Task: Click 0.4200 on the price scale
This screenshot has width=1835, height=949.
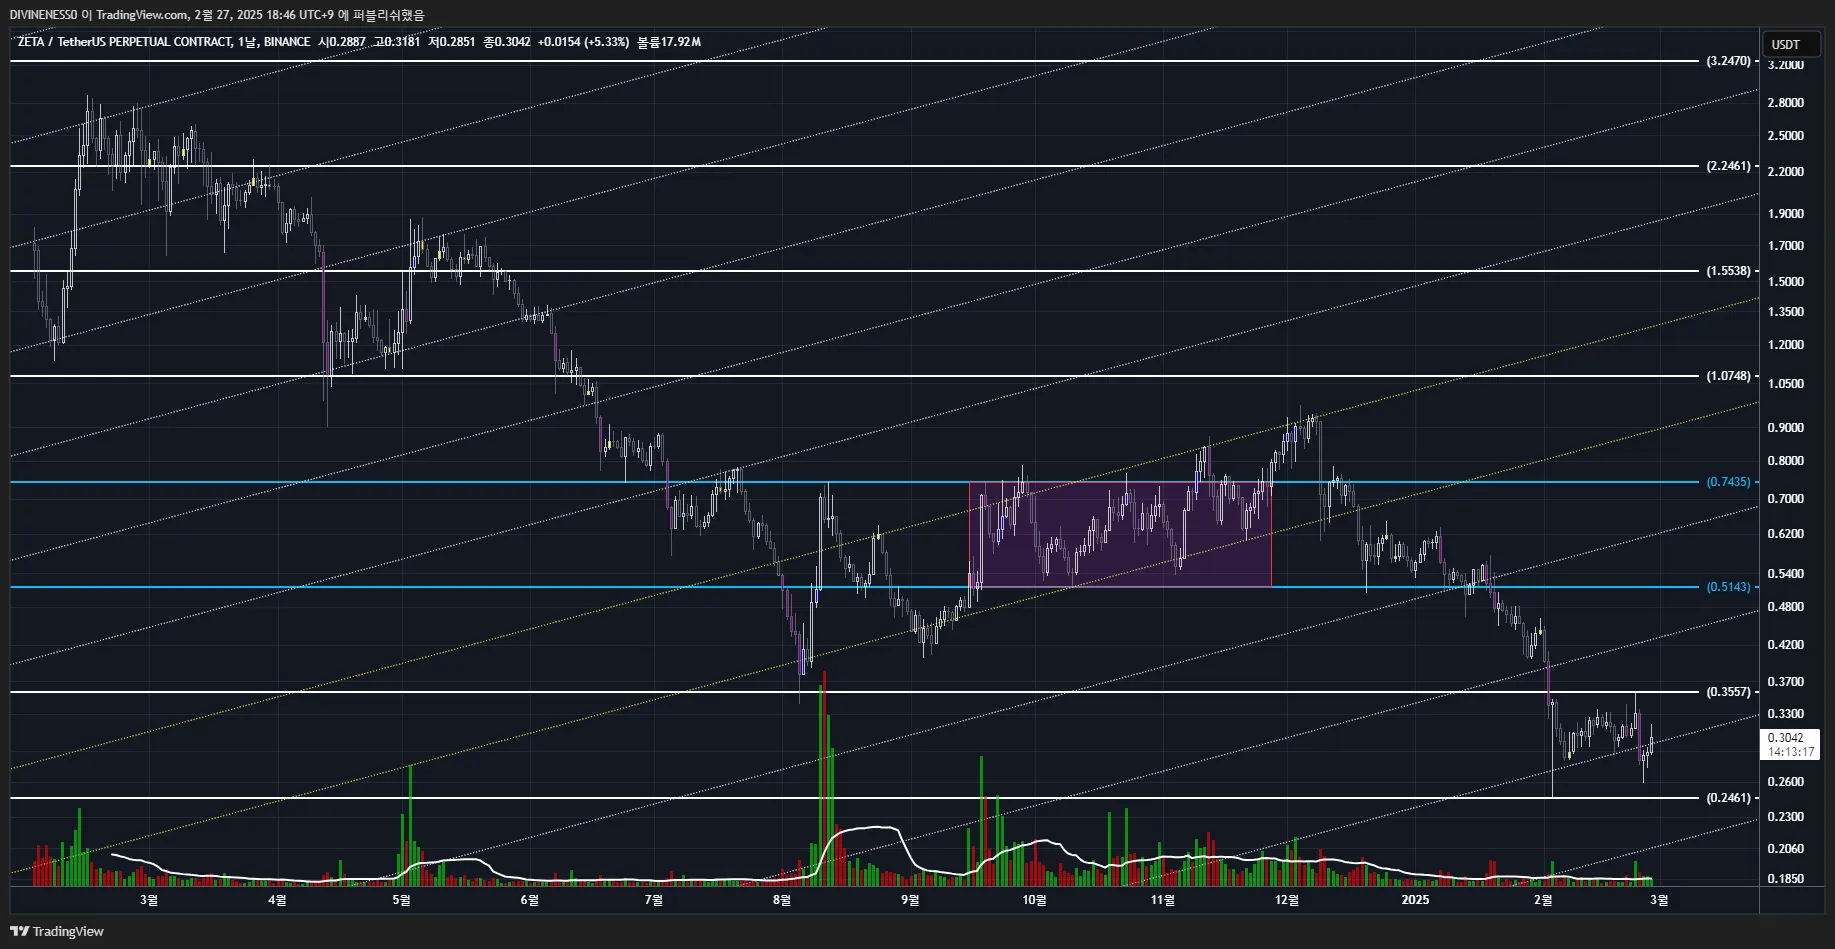Action: point(1786,645)
